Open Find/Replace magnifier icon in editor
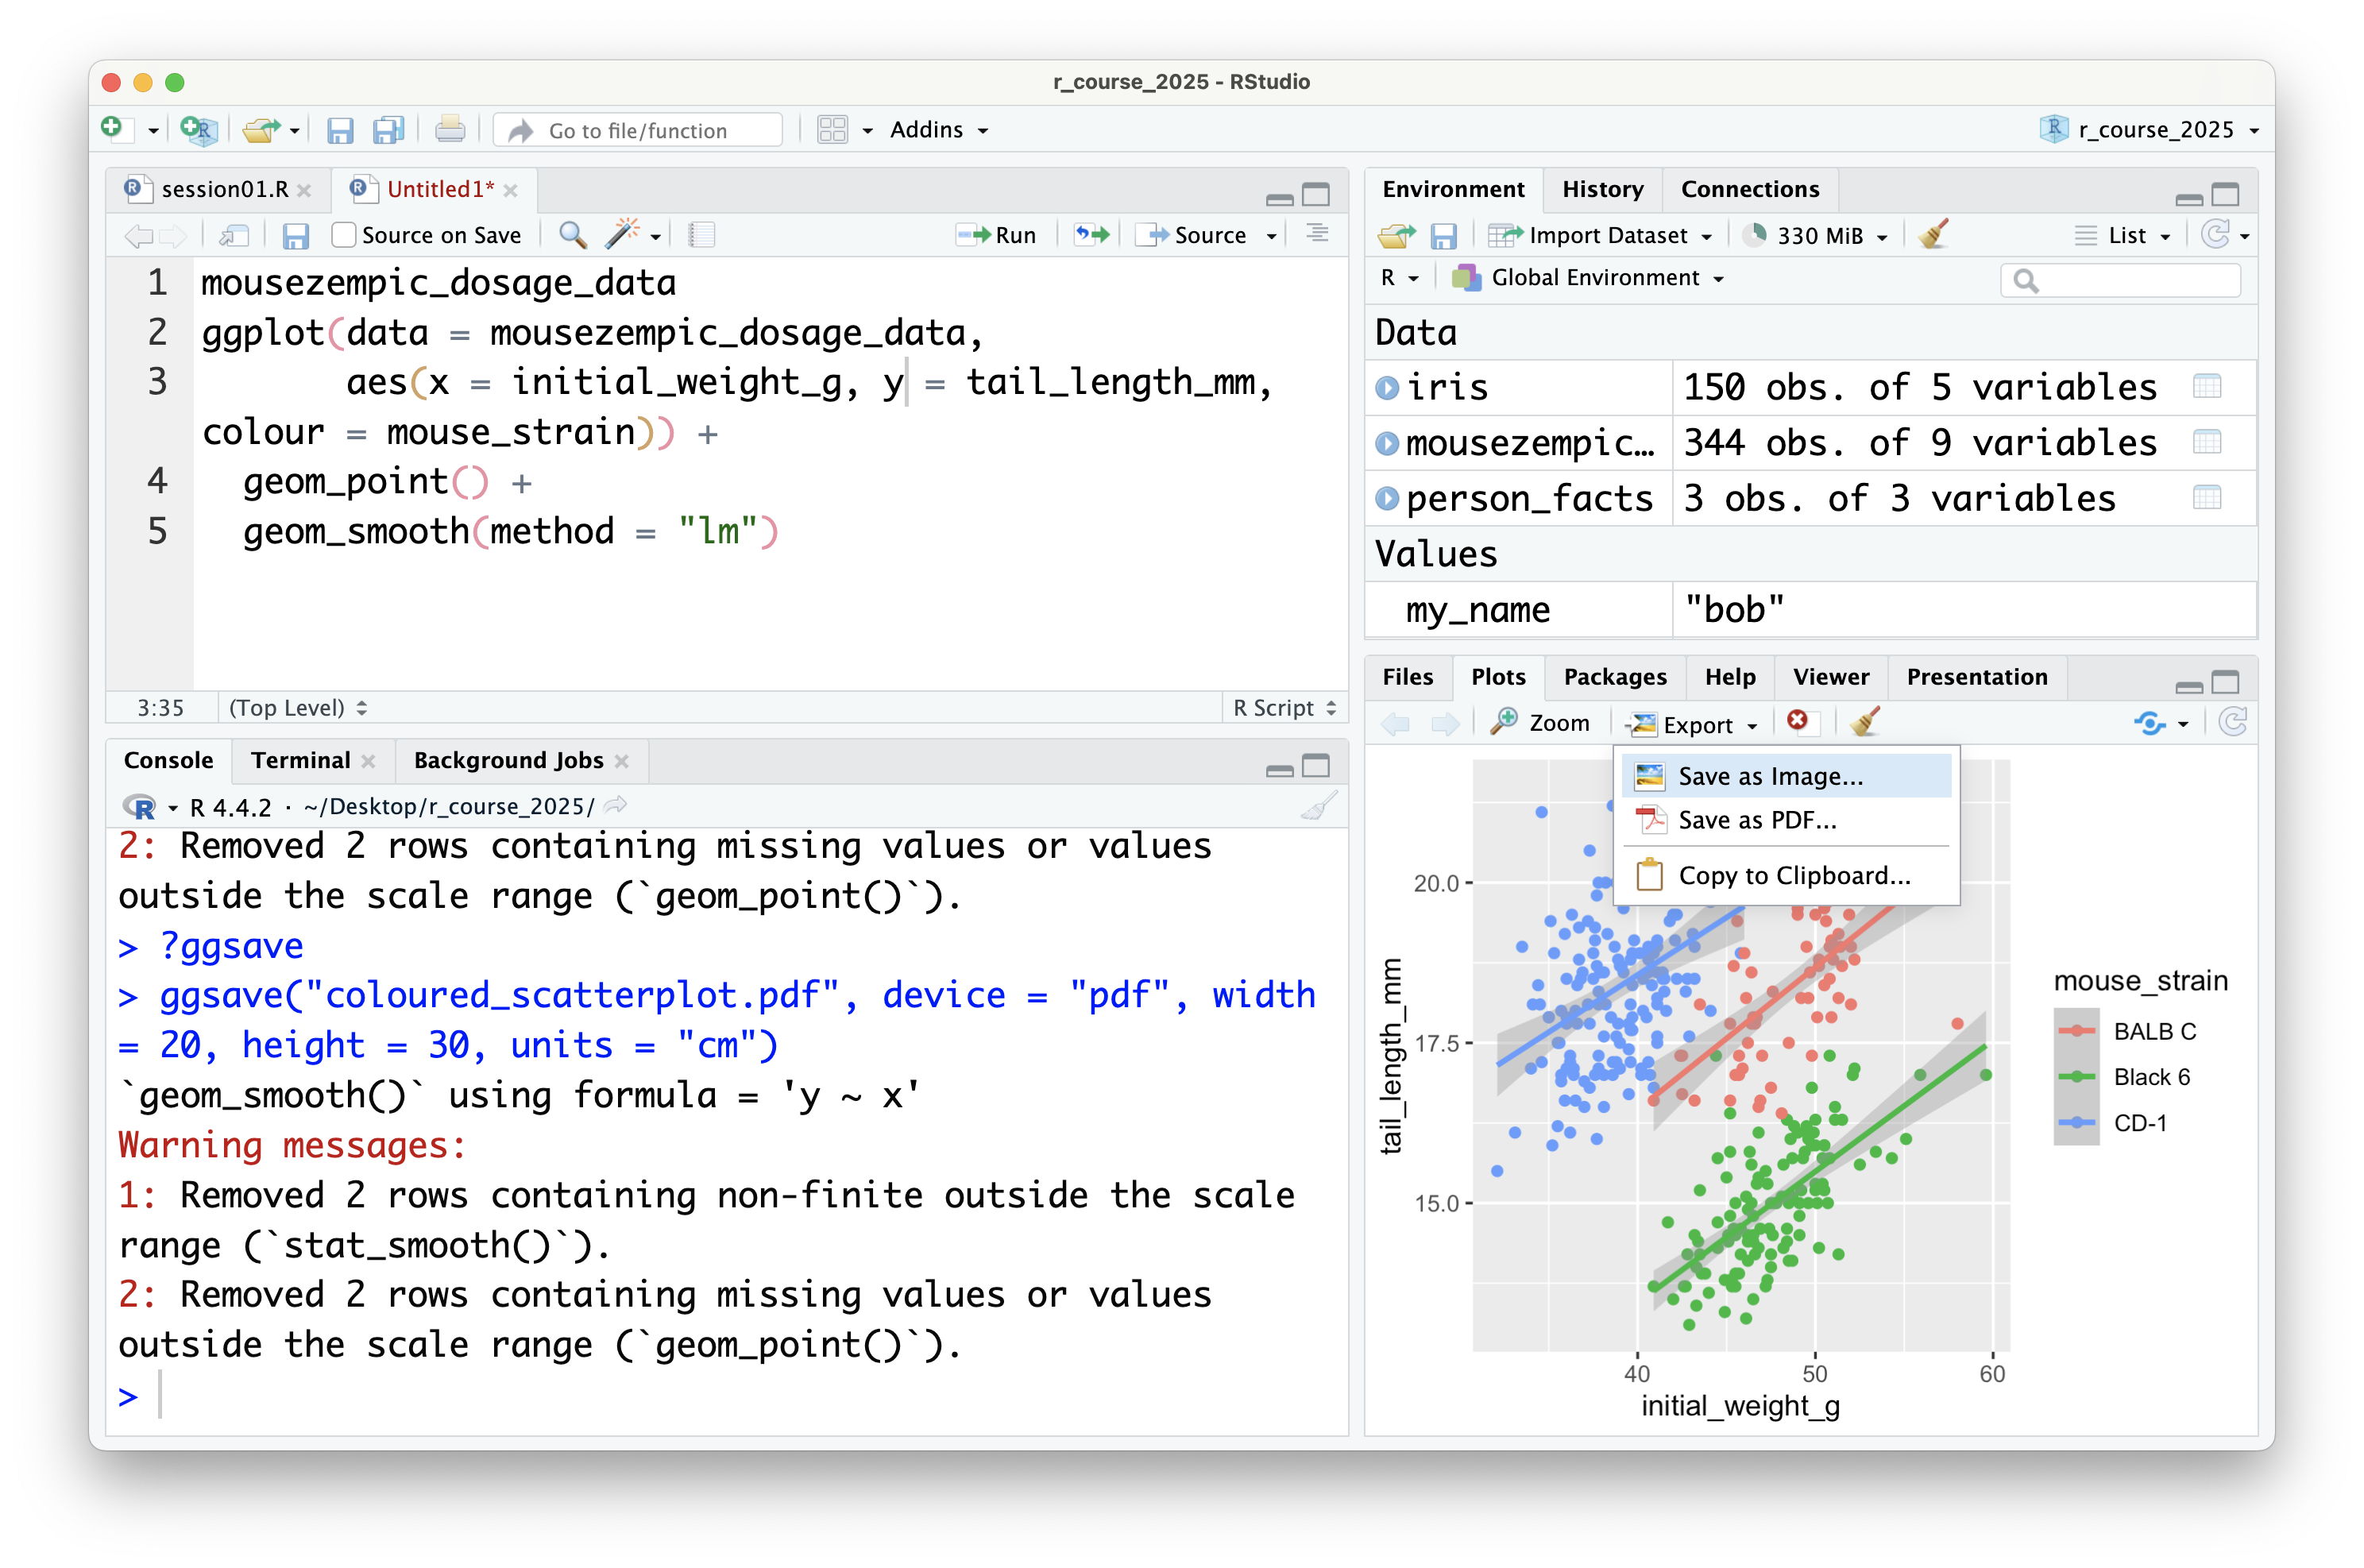Viewport: 2364px width, 1568px height. point(573,235)
